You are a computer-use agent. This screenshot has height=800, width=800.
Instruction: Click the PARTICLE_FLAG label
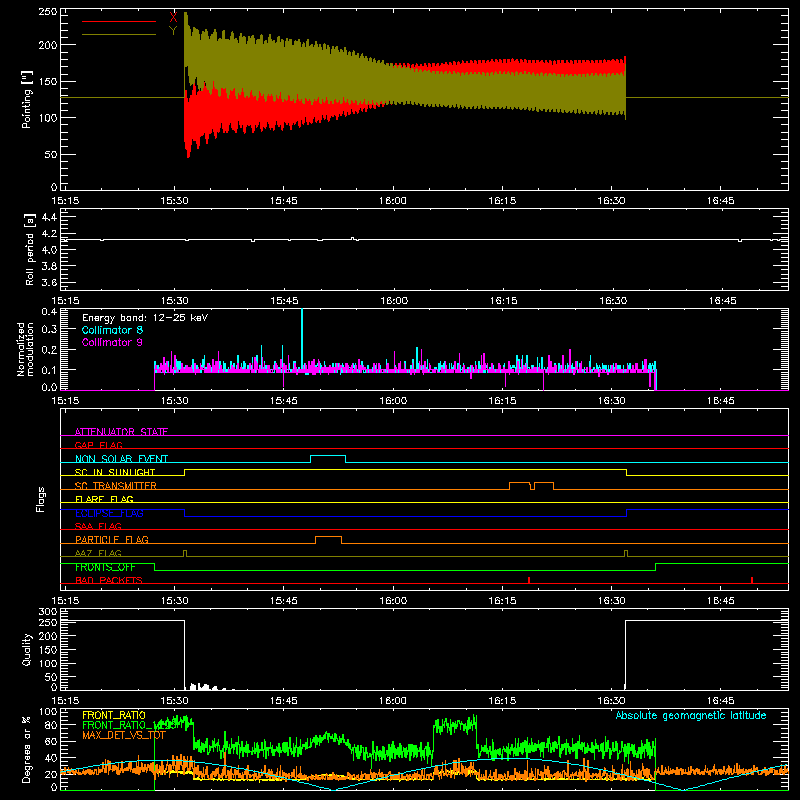112,539
